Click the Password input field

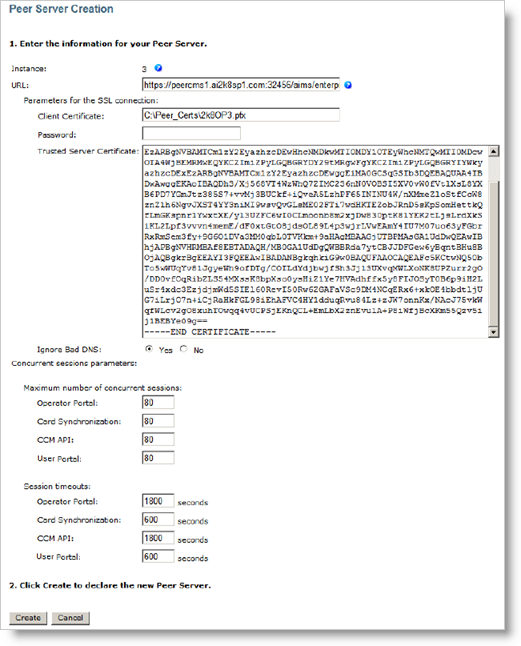191,133
